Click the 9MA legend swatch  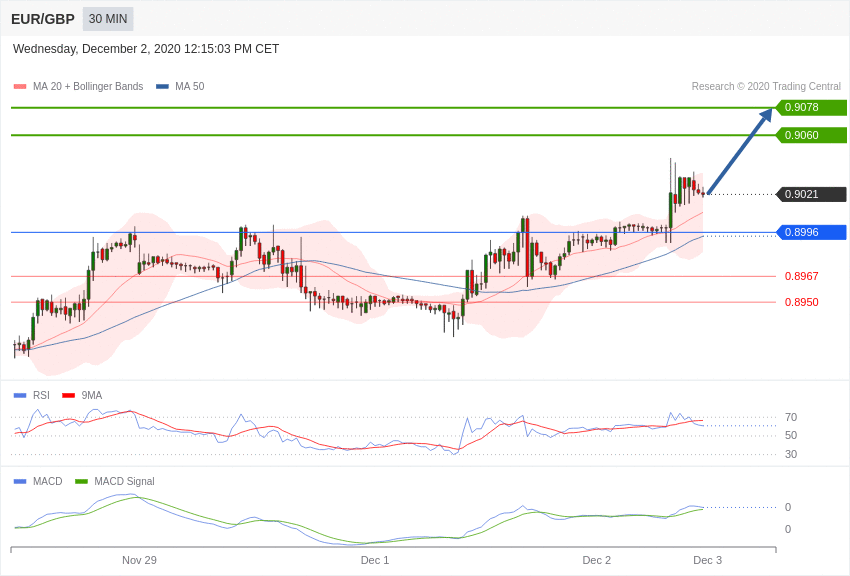tap(68, 396)
